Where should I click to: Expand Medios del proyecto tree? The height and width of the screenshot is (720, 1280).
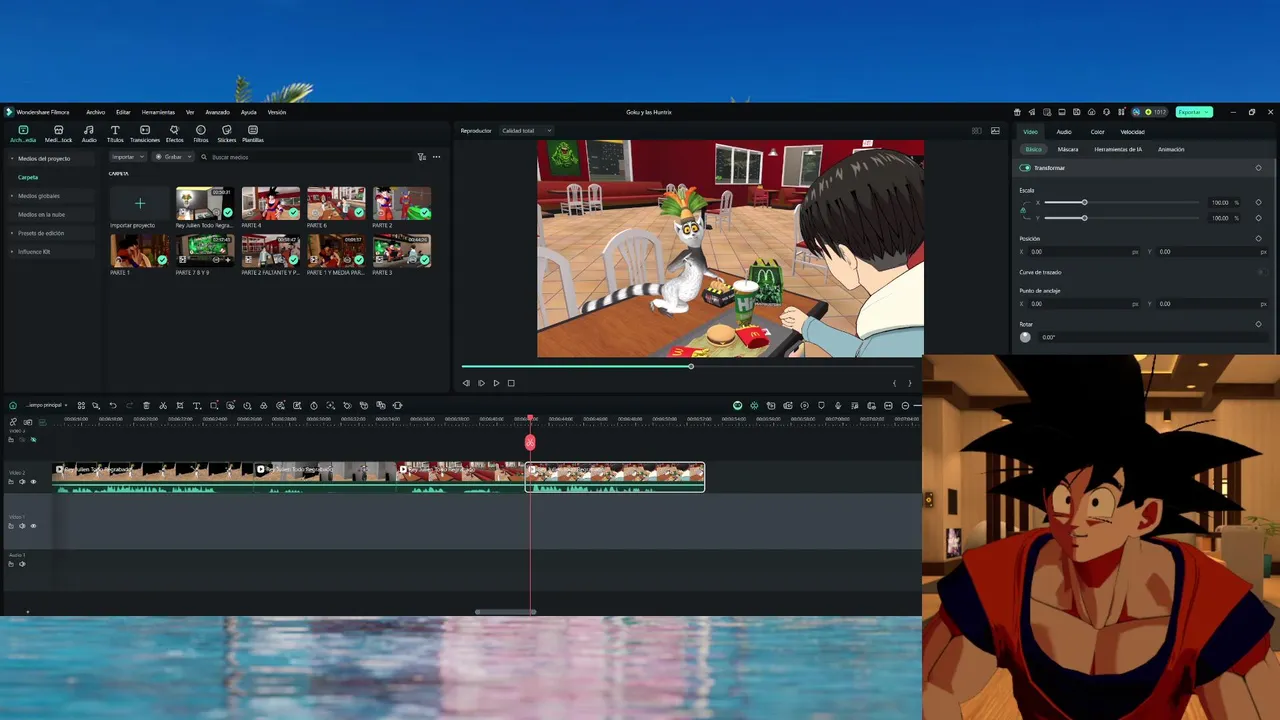[x=12, y=159]
